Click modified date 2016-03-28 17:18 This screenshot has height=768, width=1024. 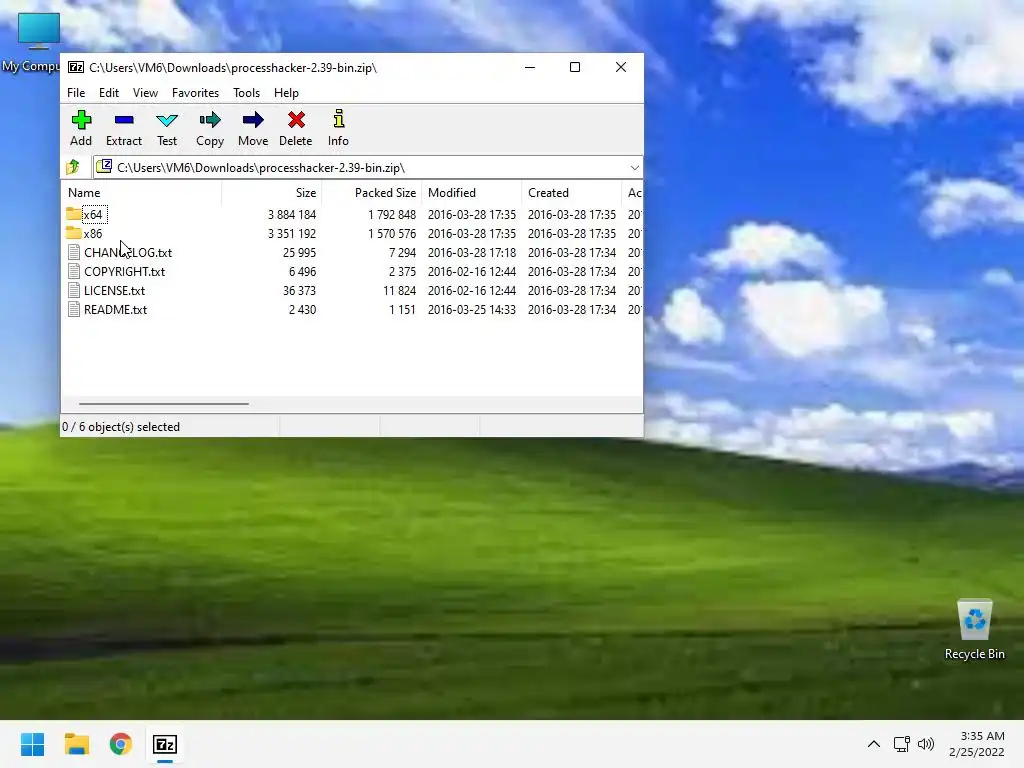pyautogui.click(x=472, y=252)
